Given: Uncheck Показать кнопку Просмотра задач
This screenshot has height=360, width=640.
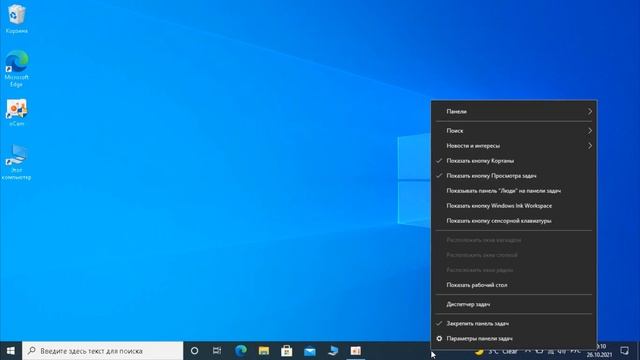Looking at the screenshot, I should point(514,176).
